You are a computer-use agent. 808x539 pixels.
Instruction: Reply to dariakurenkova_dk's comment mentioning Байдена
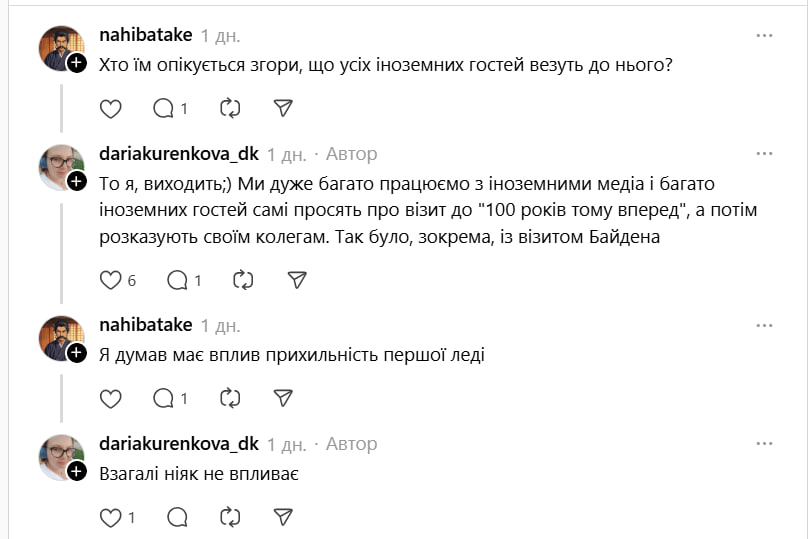click(x=177, y=280)
